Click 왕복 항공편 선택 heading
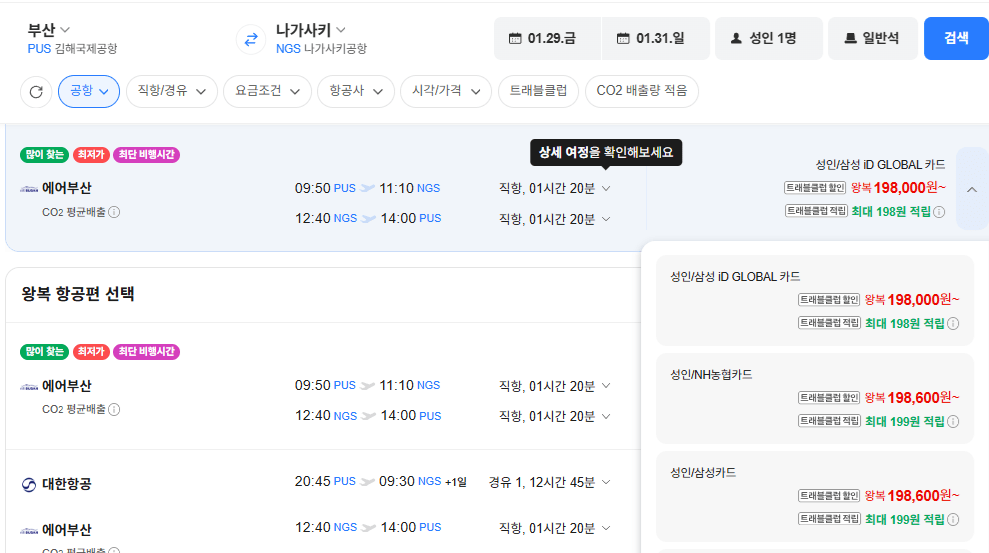Image resolution: width=989 pixels, height=553 pixels. click(x=78, y=294)
